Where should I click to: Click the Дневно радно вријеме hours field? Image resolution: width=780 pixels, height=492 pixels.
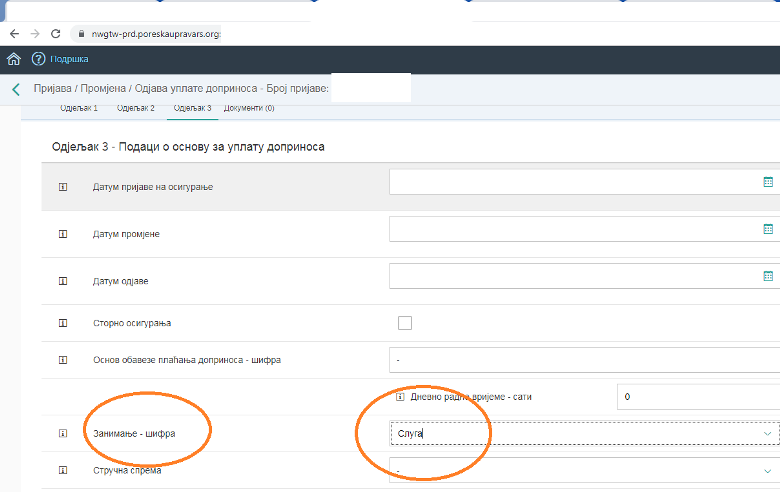697,397
